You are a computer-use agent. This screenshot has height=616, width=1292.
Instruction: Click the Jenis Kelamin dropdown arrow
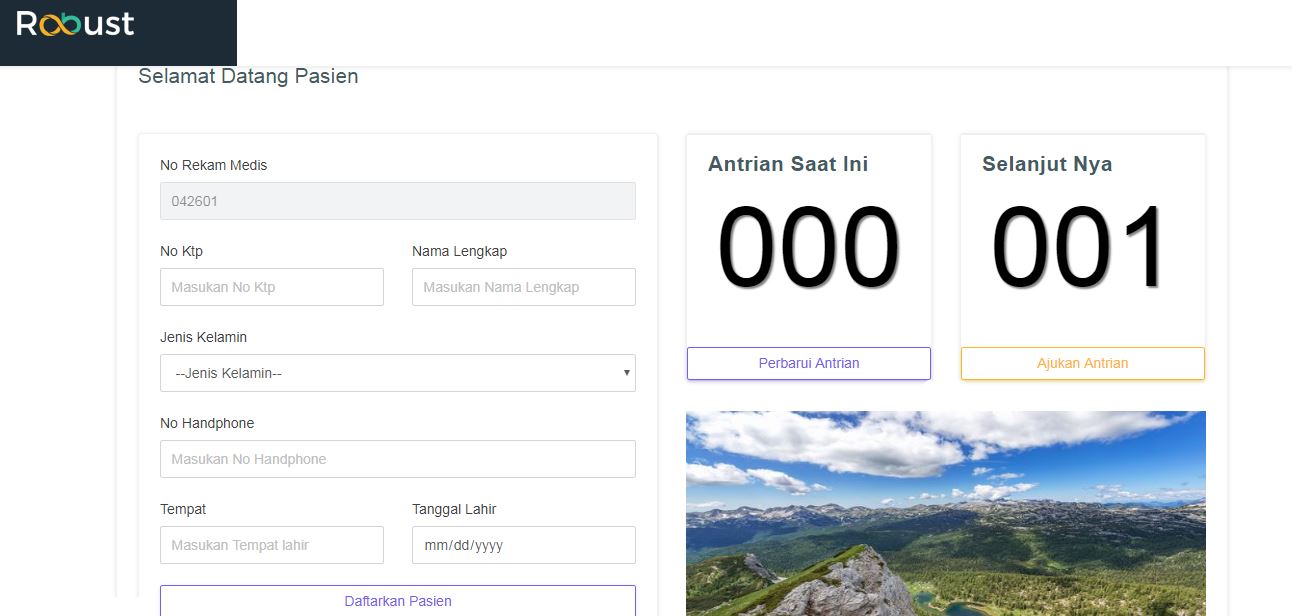627,372
